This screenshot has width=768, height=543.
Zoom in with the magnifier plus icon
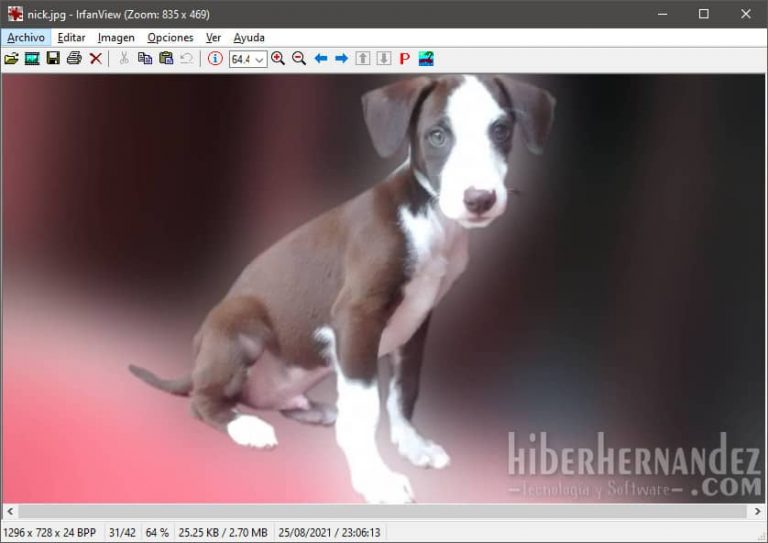278,59
